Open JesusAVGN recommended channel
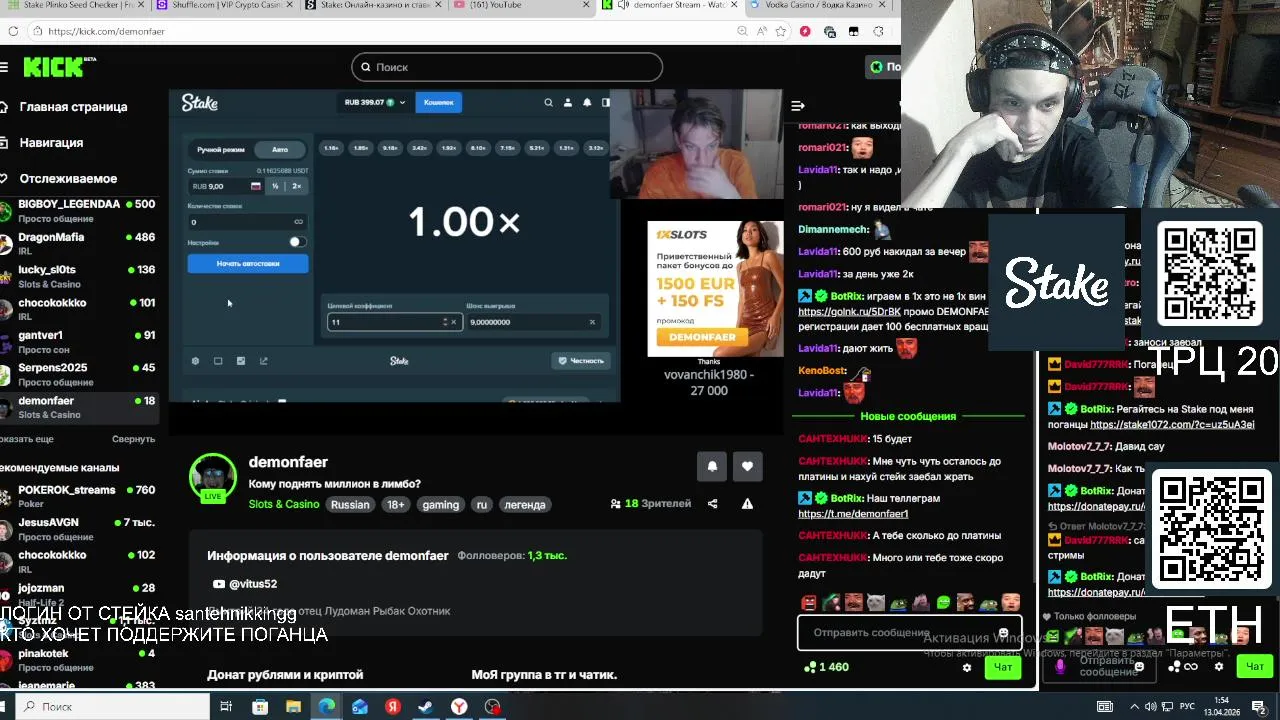 pos(80,528)
